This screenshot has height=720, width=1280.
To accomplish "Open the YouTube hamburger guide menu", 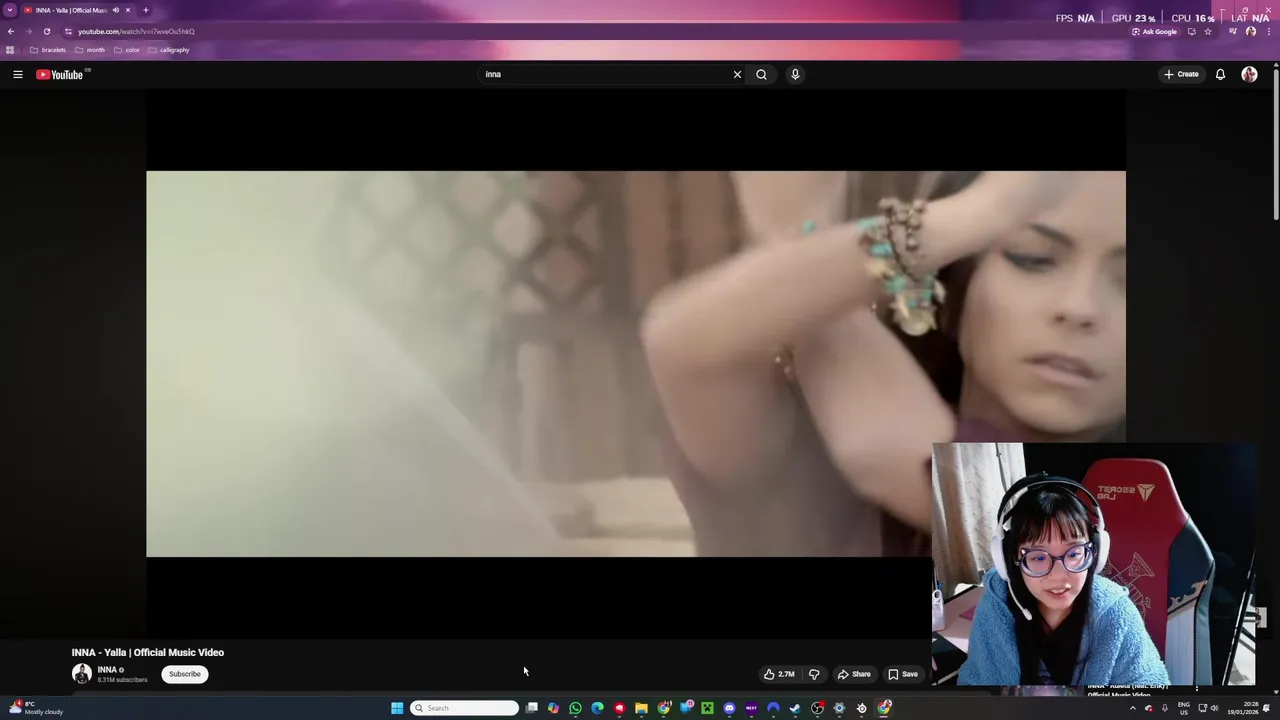I will coord(18,74).
